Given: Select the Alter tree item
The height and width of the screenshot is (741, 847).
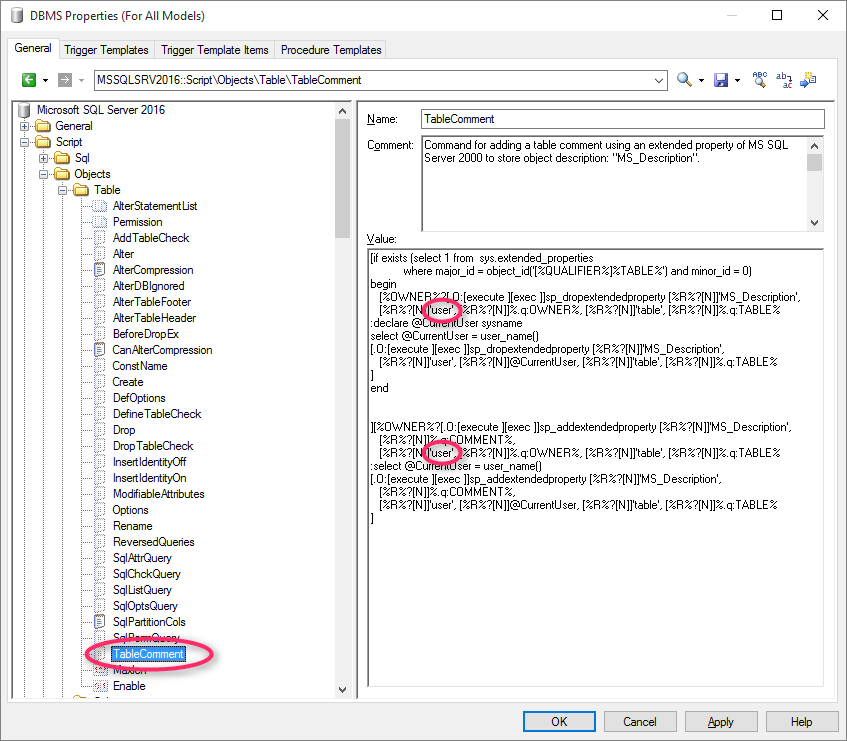Looking at the screenshot, I should pyautogui.click(x=123, y=254).
